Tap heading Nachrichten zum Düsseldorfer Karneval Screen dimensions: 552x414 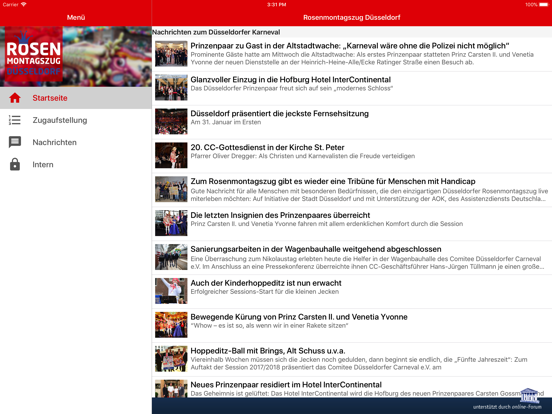pos(216,32)
